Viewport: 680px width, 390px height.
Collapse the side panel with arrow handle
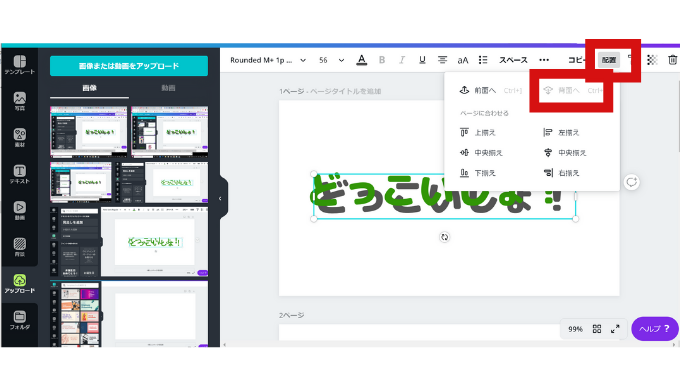[x=220, y=198]
